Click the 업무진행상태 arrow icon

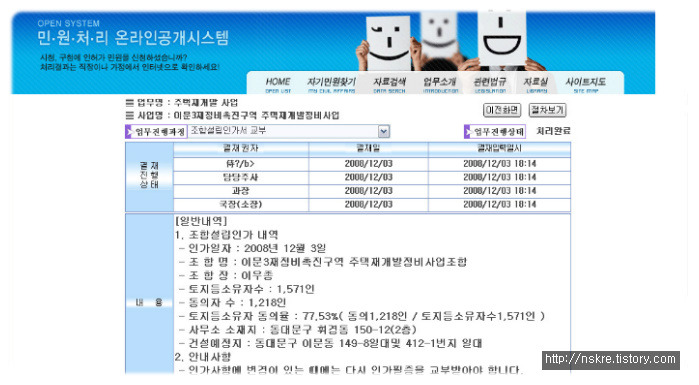pyautogui.click(x=468, y=132)
